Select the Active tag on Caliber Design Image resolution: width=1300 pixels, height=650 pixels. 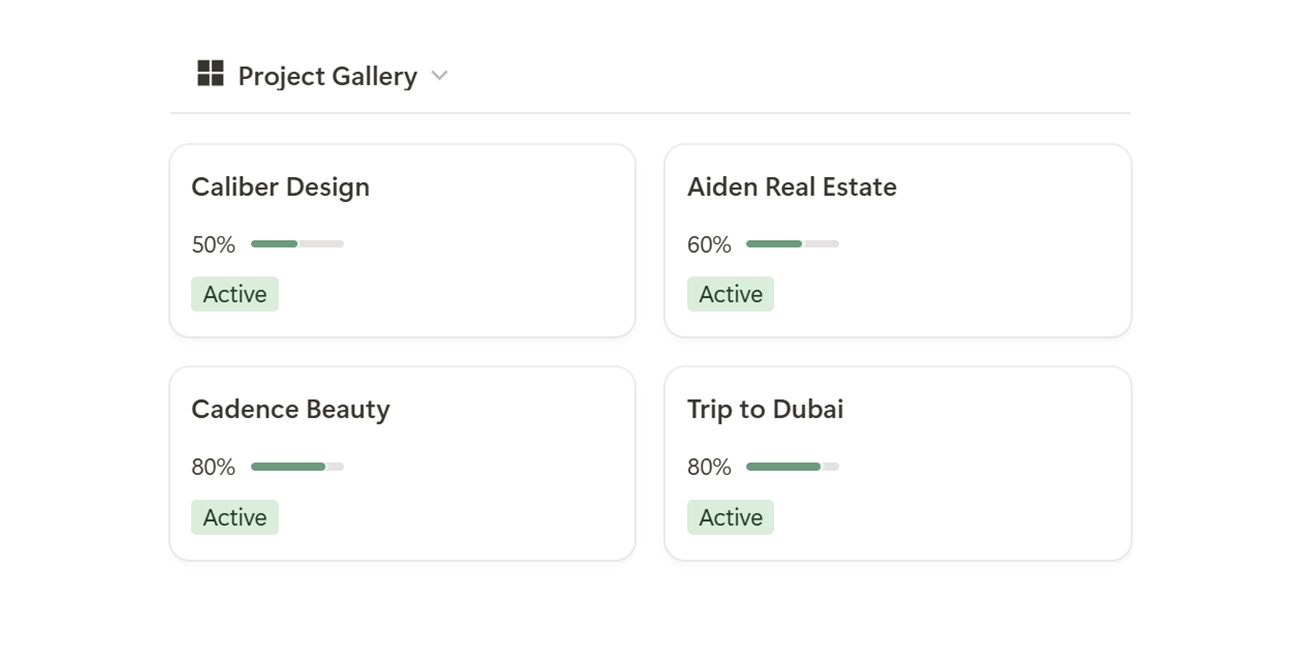coord(235,294)
